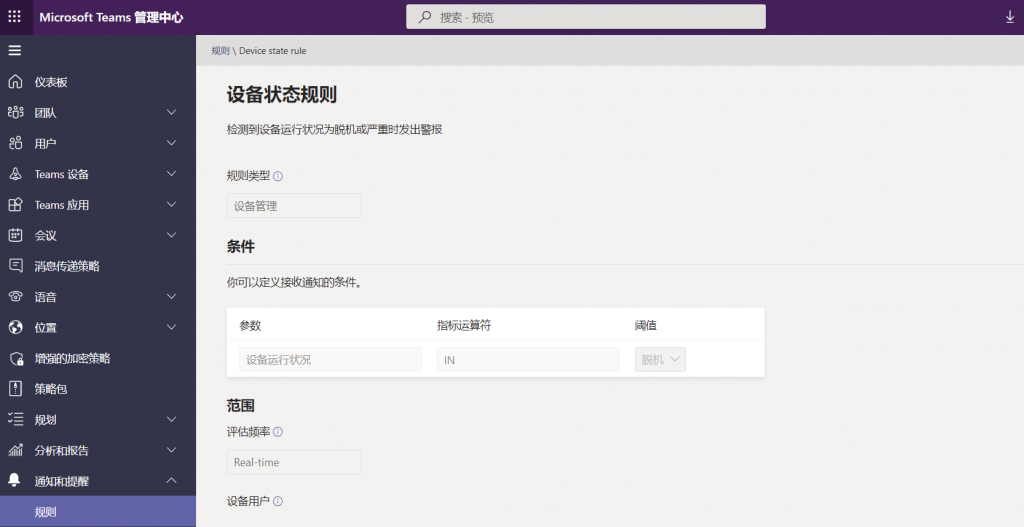
Task: Click the 条件 section heading
Action: coord(240,247)
